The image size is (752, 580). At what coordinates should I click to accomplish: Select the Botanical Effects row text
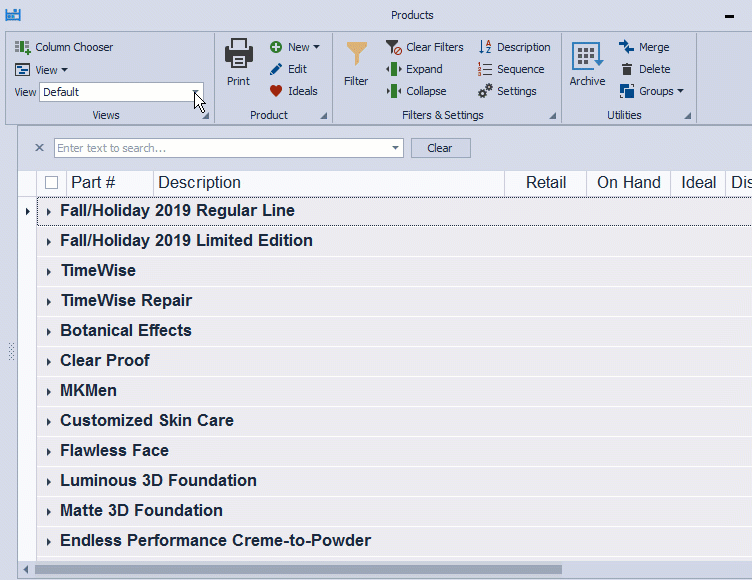click(126, 331)
